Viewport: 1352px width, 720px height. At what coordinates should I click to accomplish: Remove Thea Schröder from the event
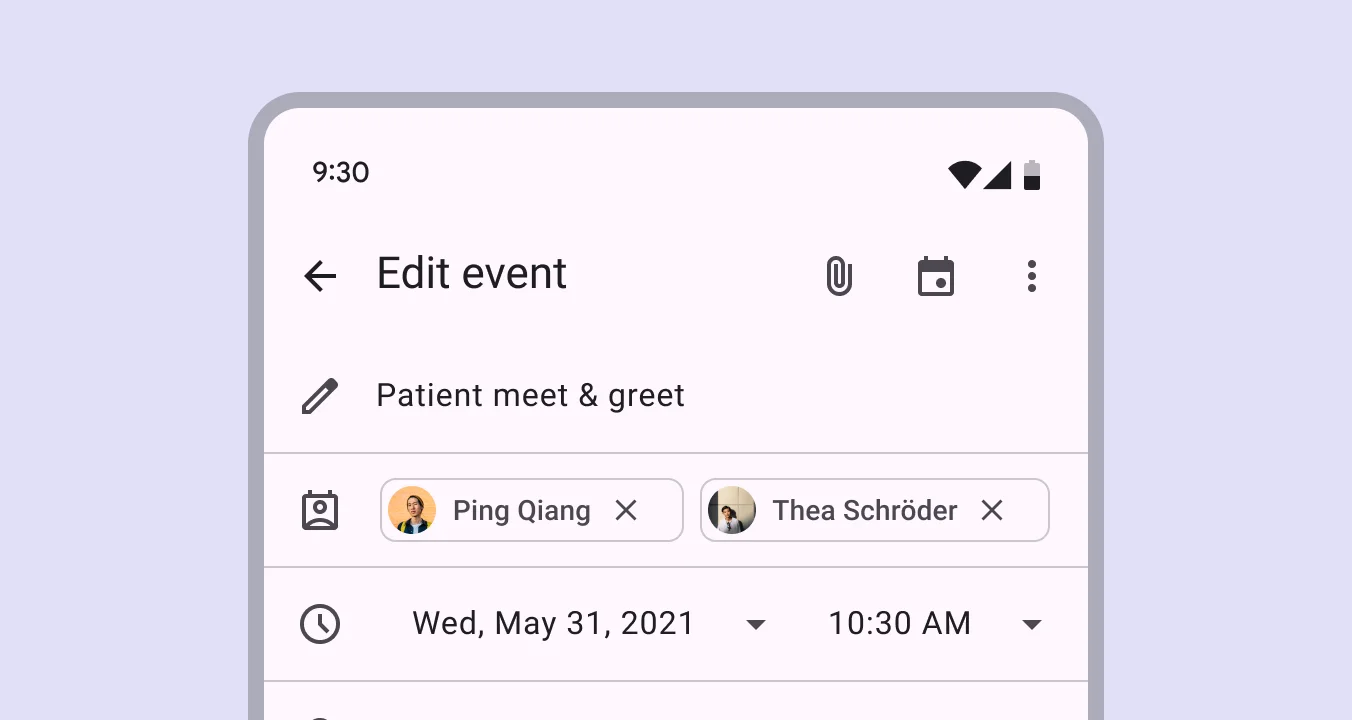coord(991,510)
